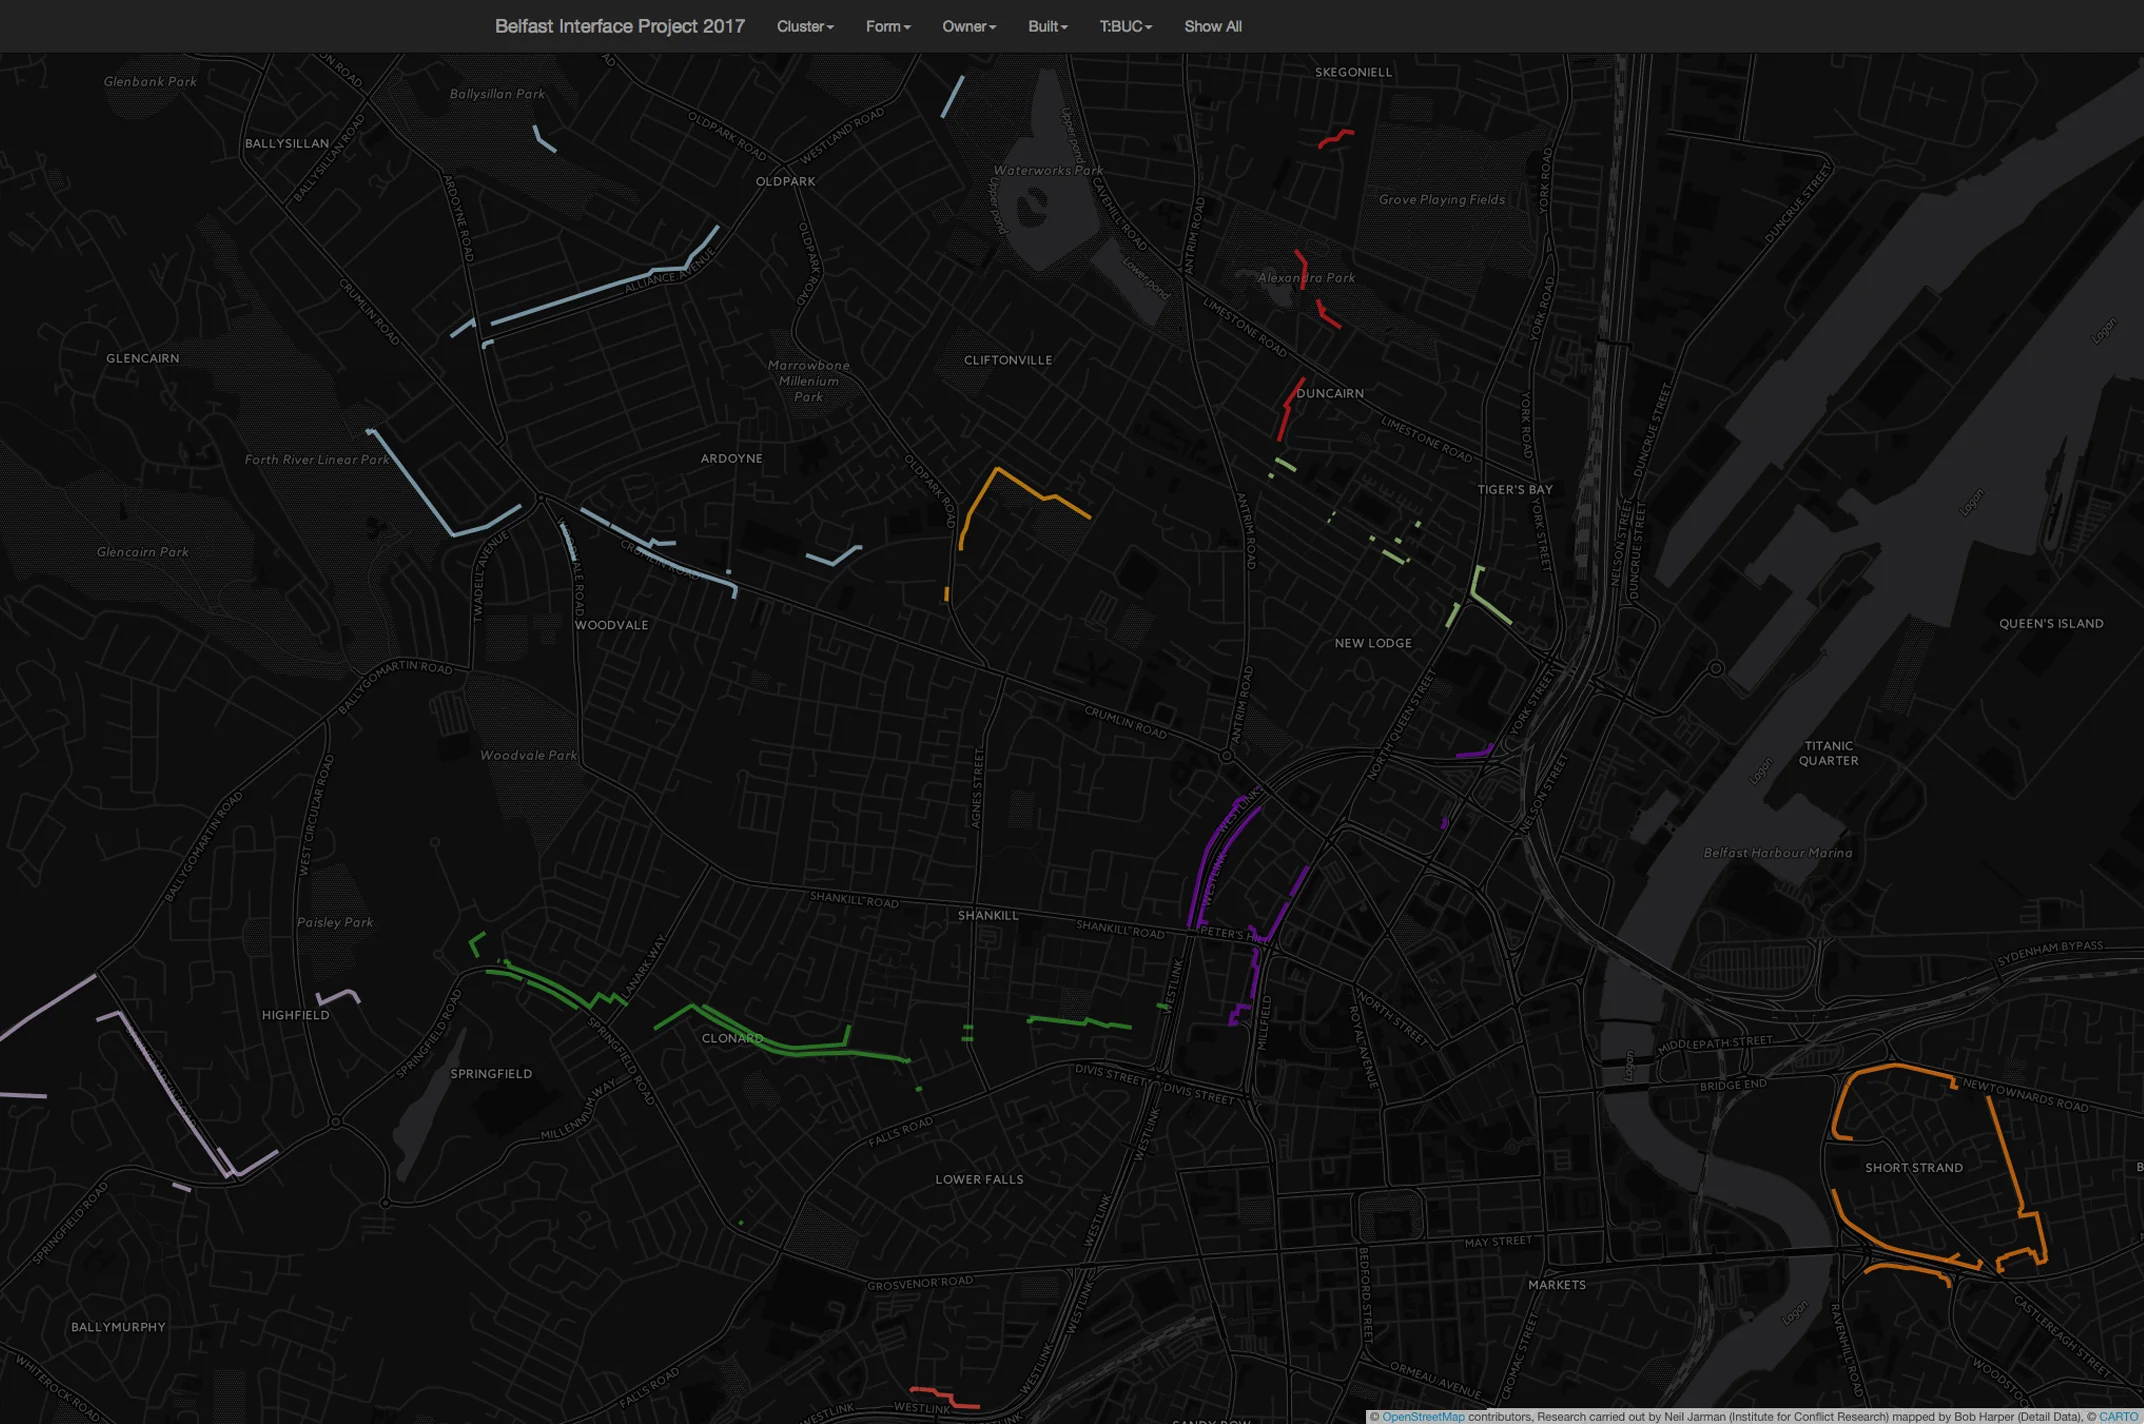Image resolution: width=2144 pixels, height=1424 pixels.
Task: Select the light green barrier near Tiger's Bay
Action: tap(1491, 606)
